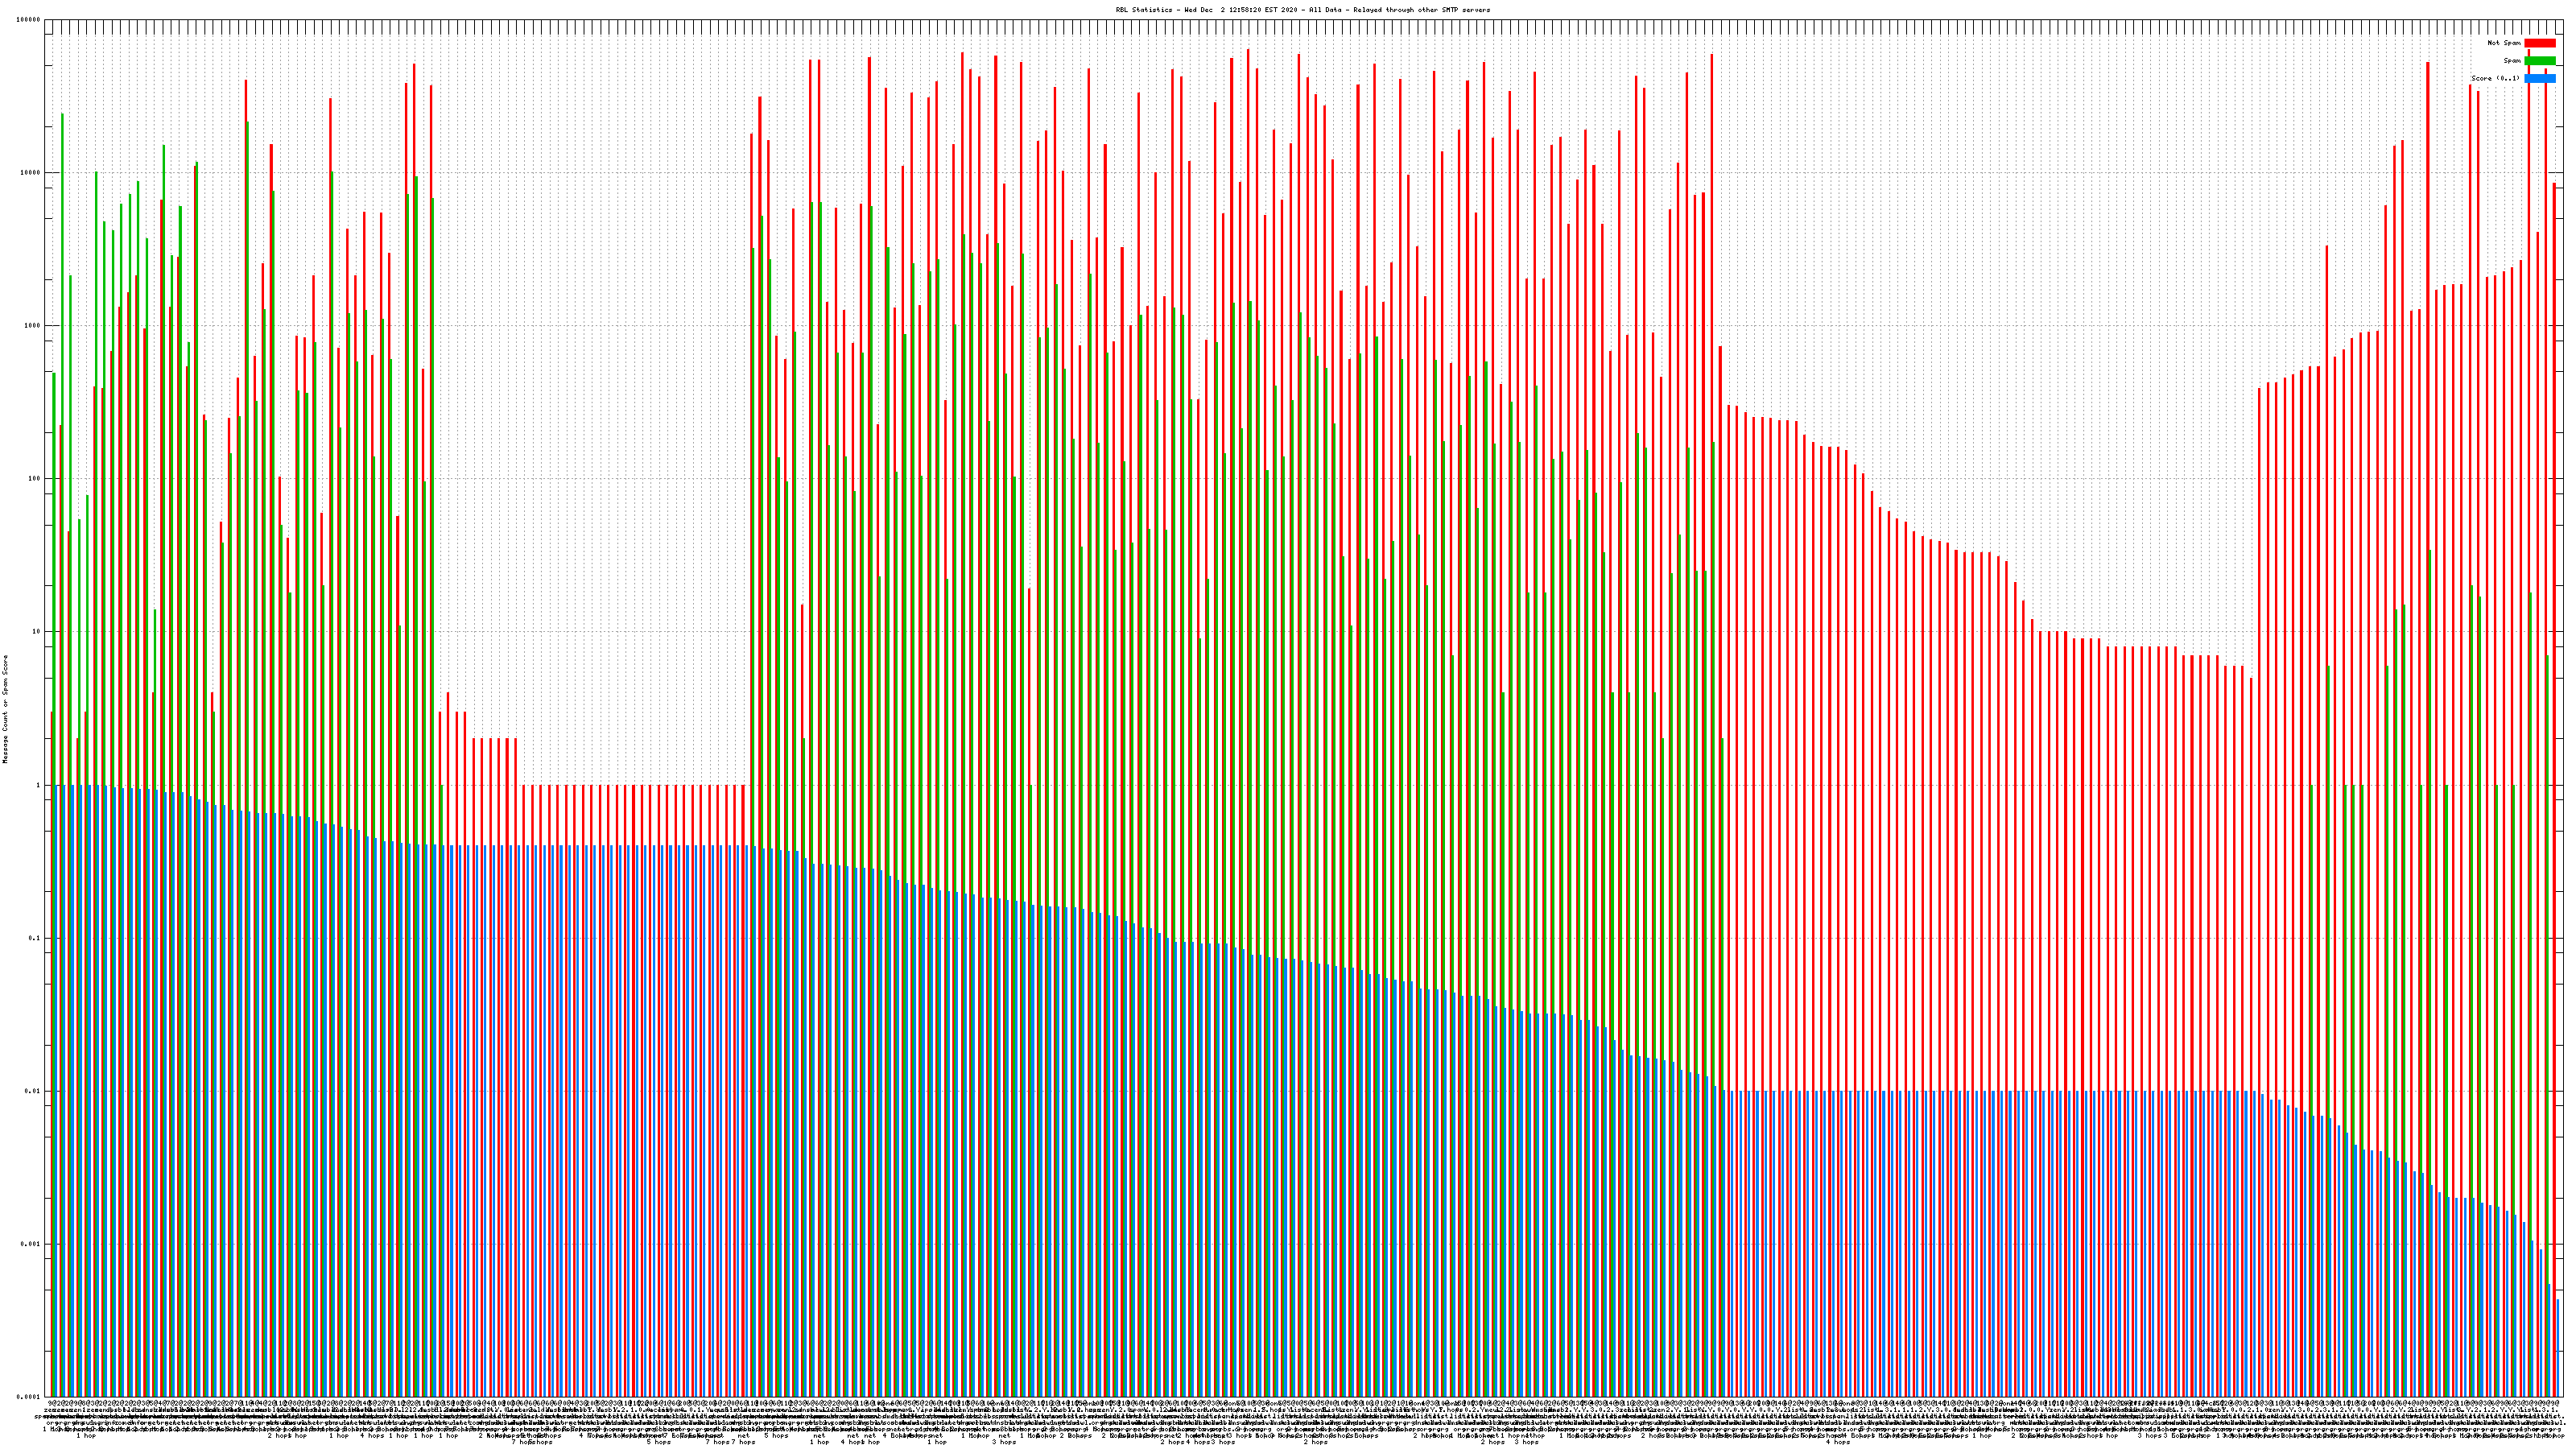
Task: Click the 0.1 y-axis tick label
Action: tap(35, 938)
